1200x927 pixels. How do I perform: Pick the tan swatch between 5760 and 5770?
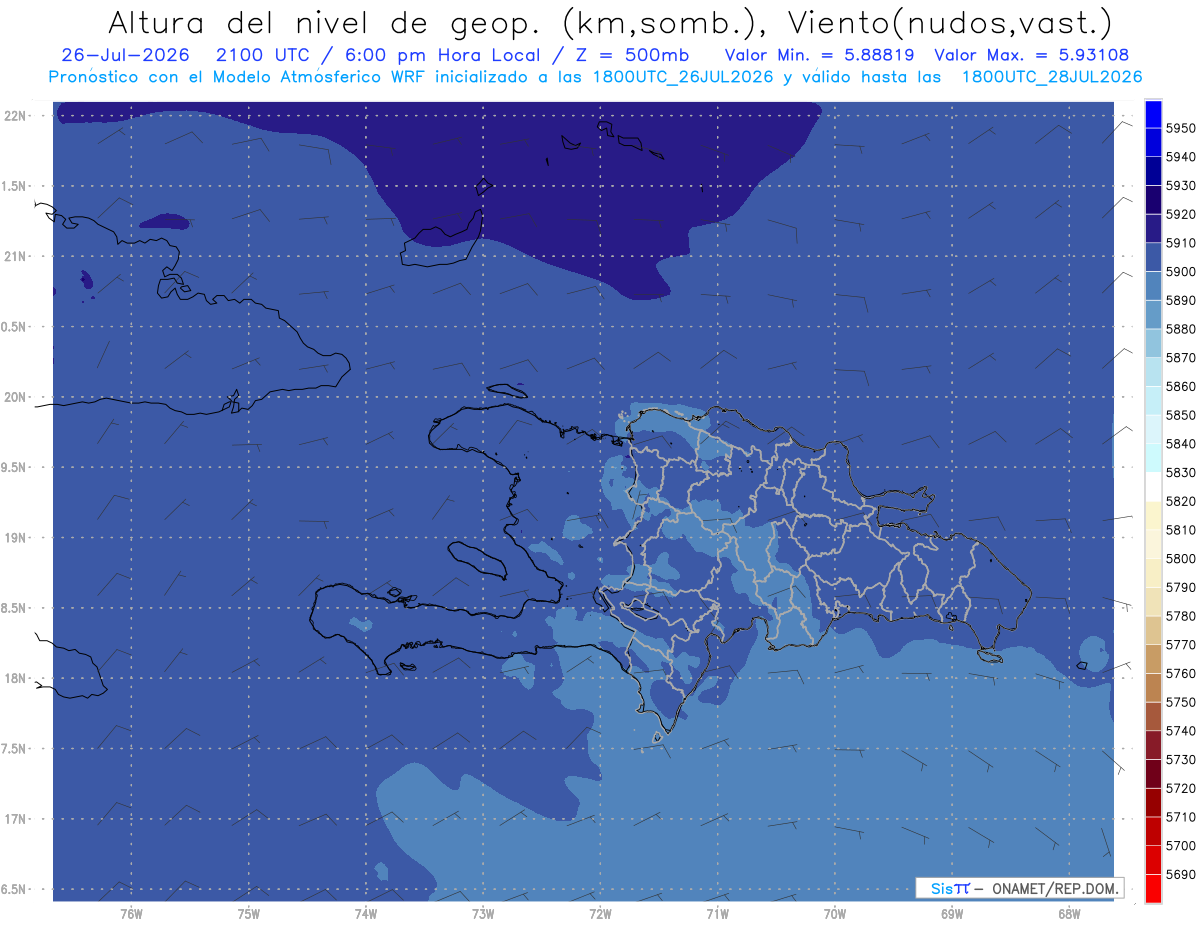1153,659
